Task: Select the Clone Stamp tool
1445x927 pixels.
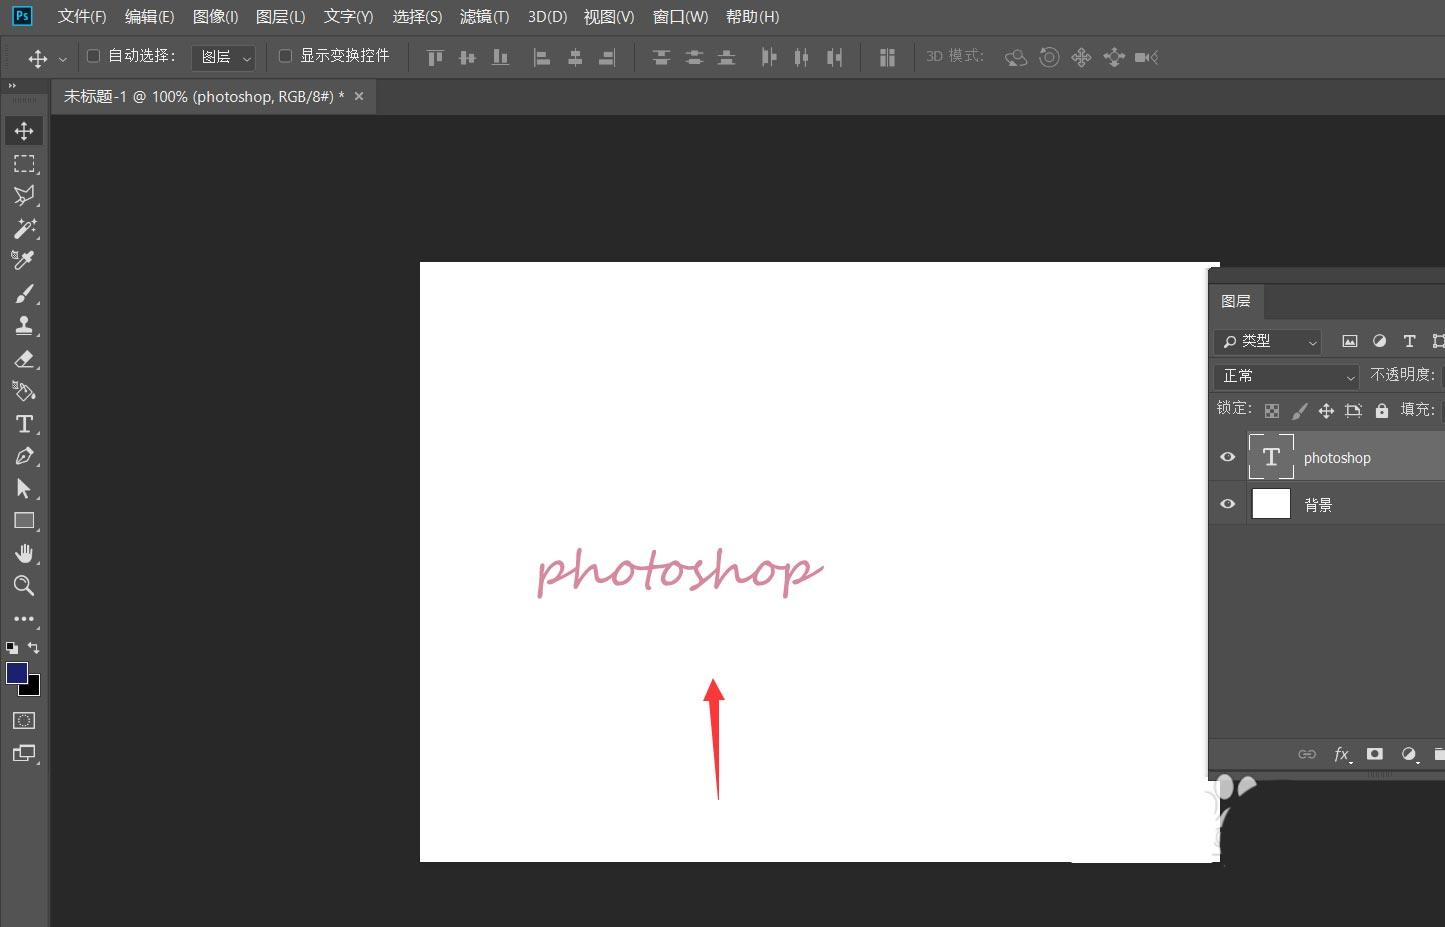Action: (x=24, y=326)
